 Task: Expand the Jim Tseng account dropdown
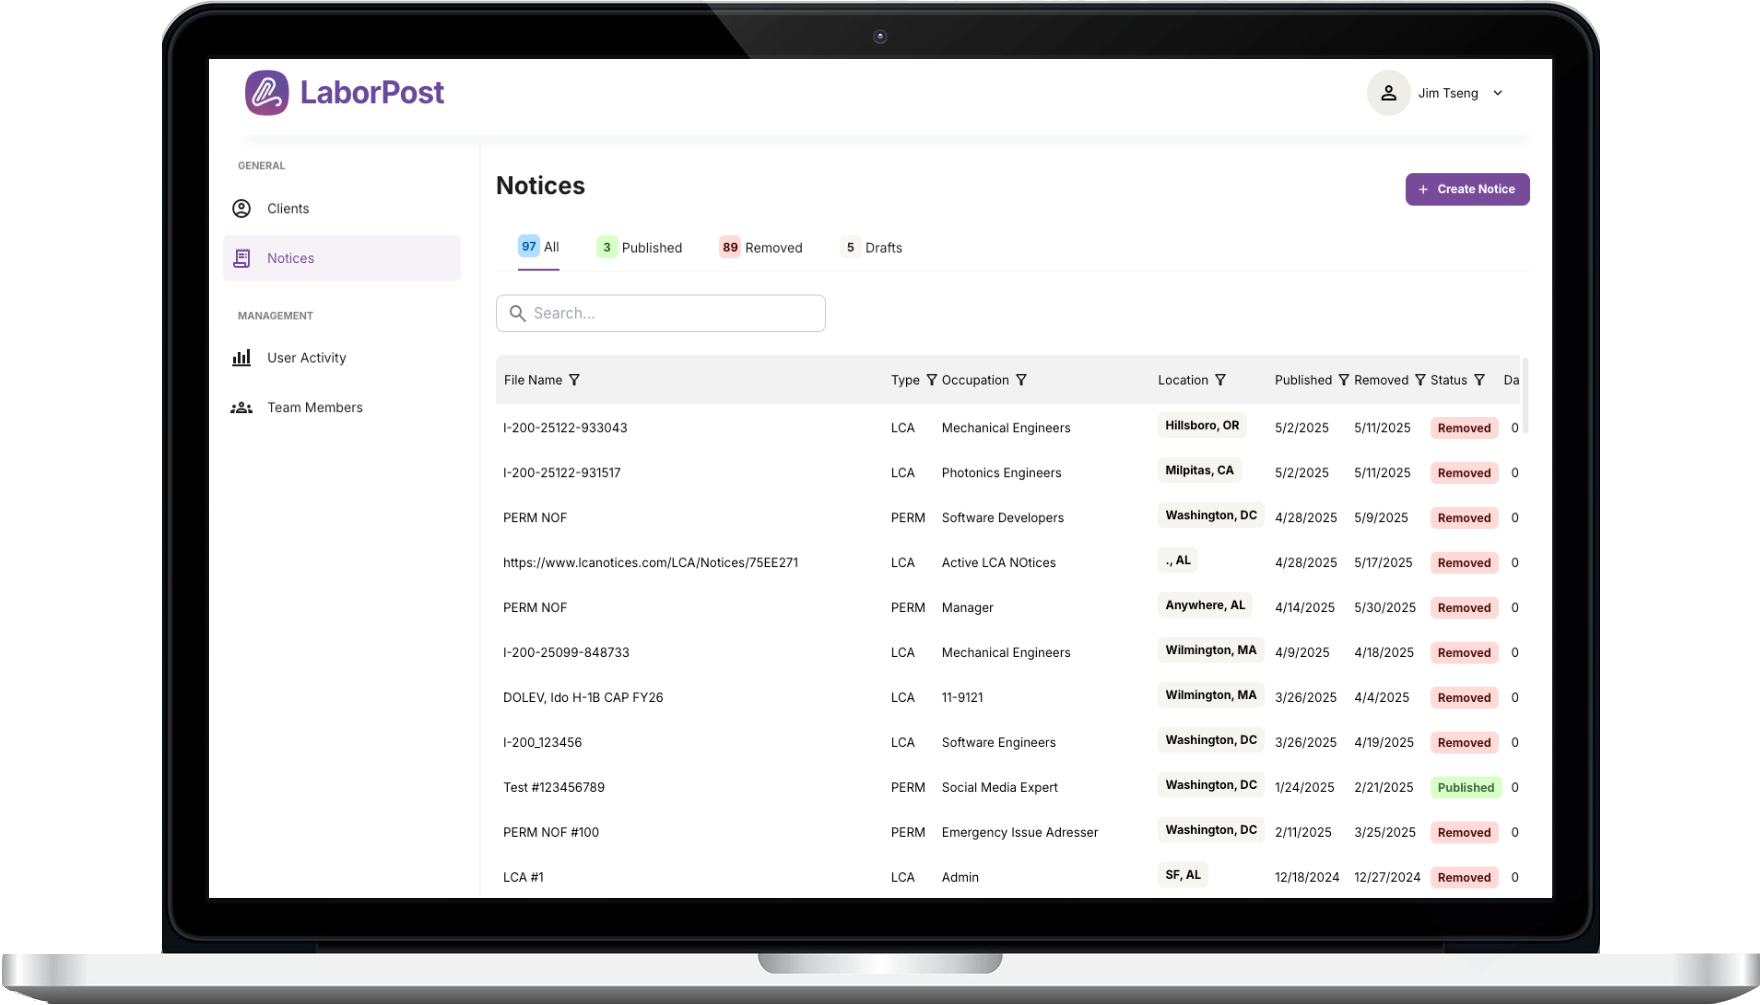tap(1497, 93)
